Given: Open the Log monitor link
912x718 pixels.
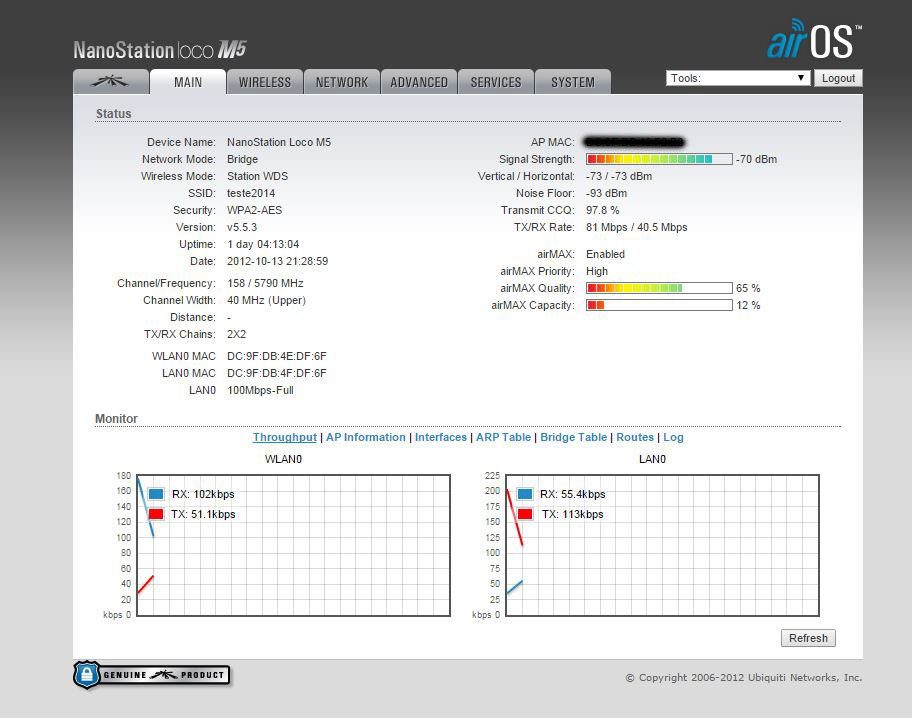Looking at the screenshot, I should 673,437.
